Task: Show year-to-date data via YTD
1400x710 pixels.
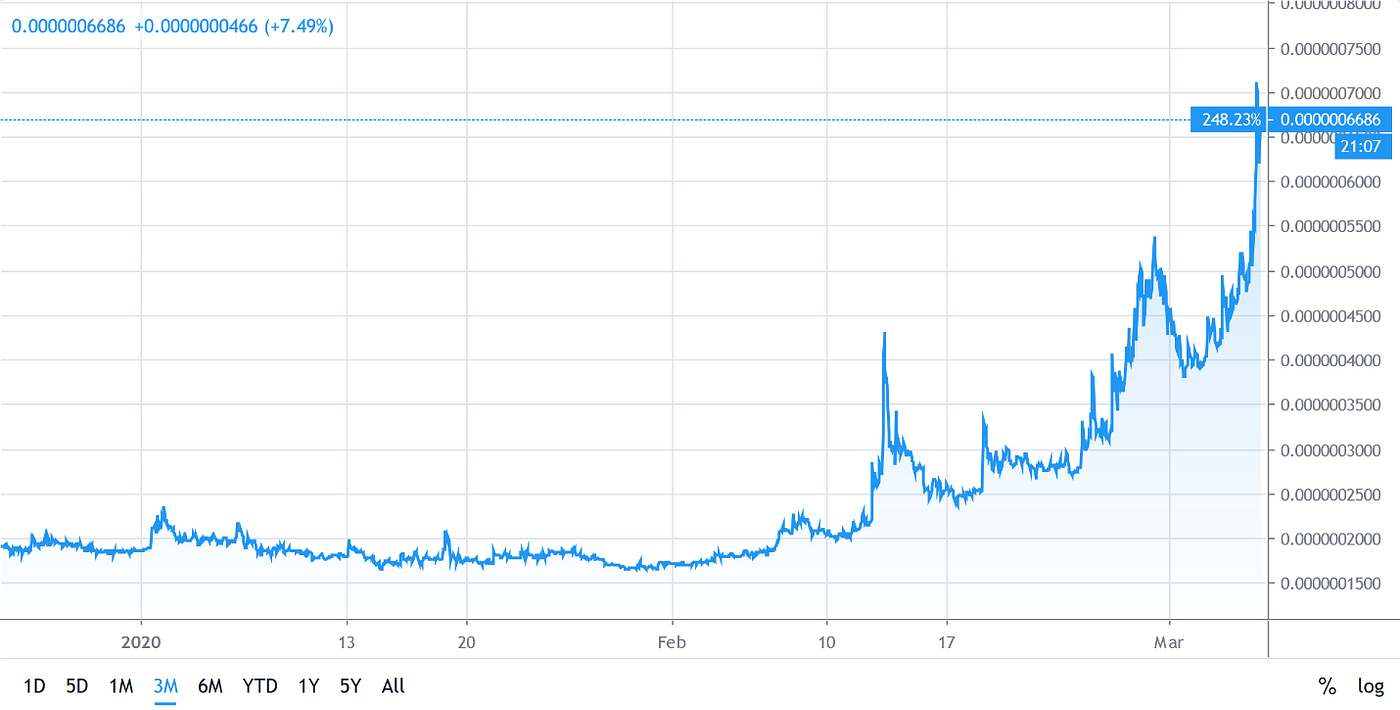Action: [259, 687]
